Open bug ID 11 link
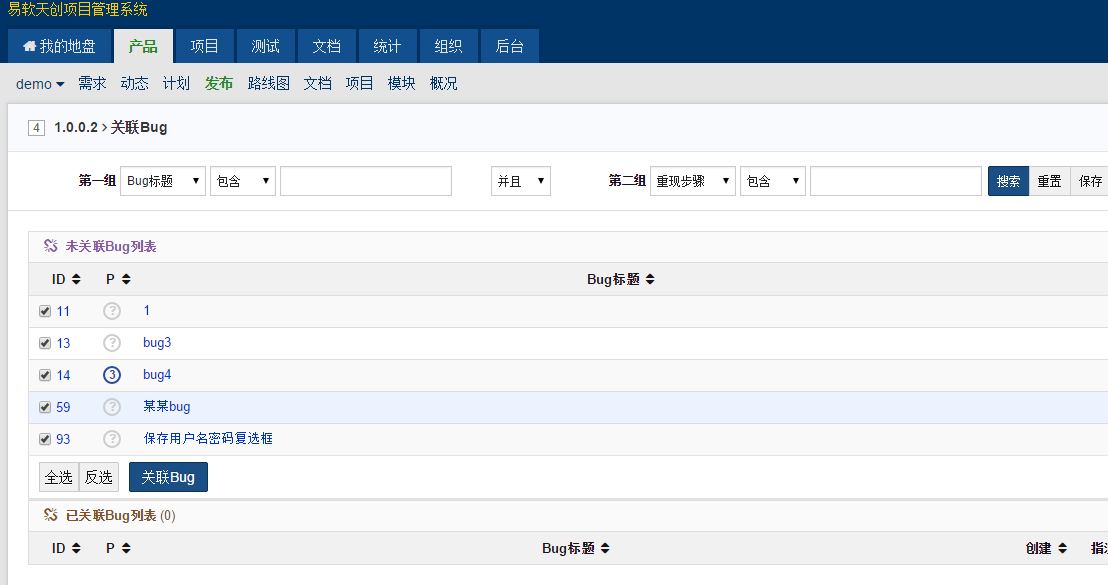This screenshot has width=1108, height=585. pos(63,311)
